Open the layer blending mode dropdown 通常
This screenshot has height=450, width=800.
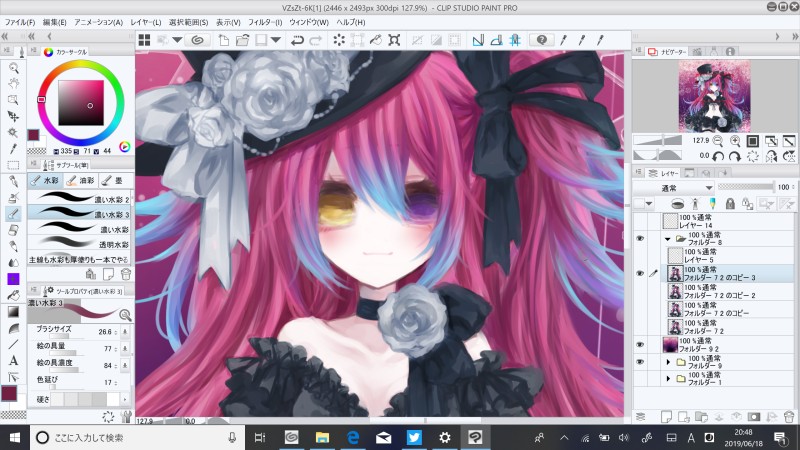click(674, 188)
